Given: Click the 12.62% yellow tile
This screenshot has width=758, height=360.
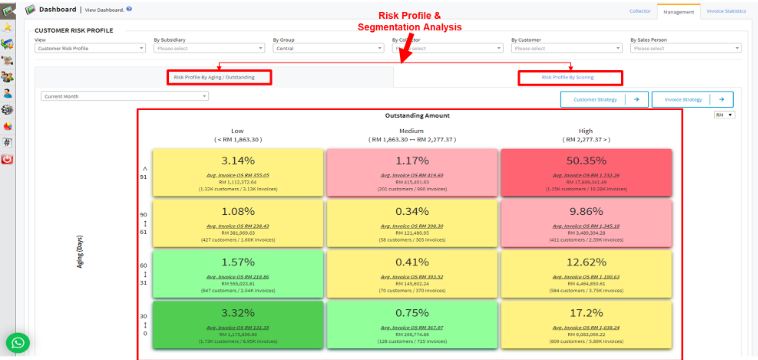Looking at the screenshot, I should (586, 274).
